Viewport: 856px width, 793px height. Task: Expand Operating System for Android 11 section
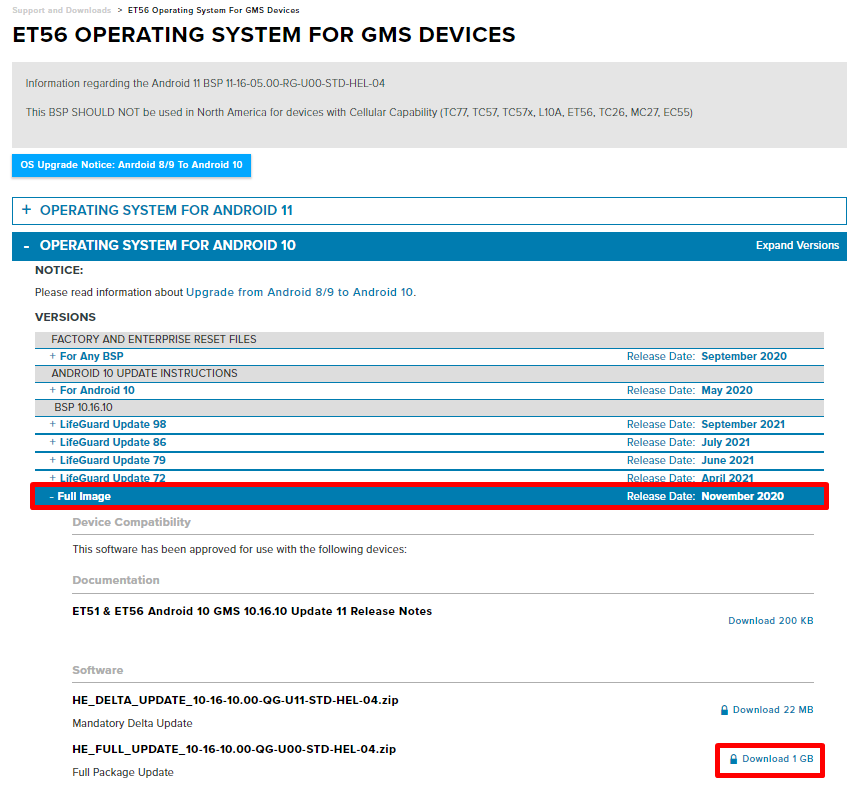(429, 211)
